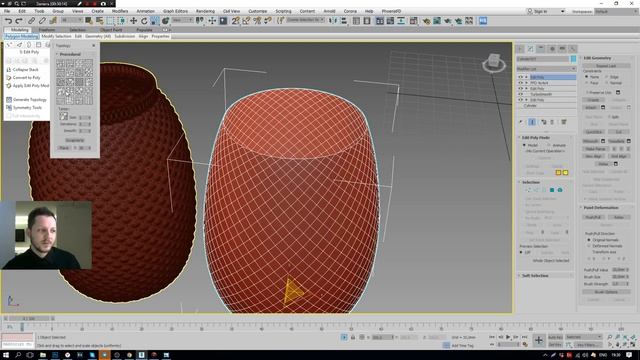Click Configure Modifier Sets icon
The width and height of the screenshot is (640, 360).
[564, 122]
